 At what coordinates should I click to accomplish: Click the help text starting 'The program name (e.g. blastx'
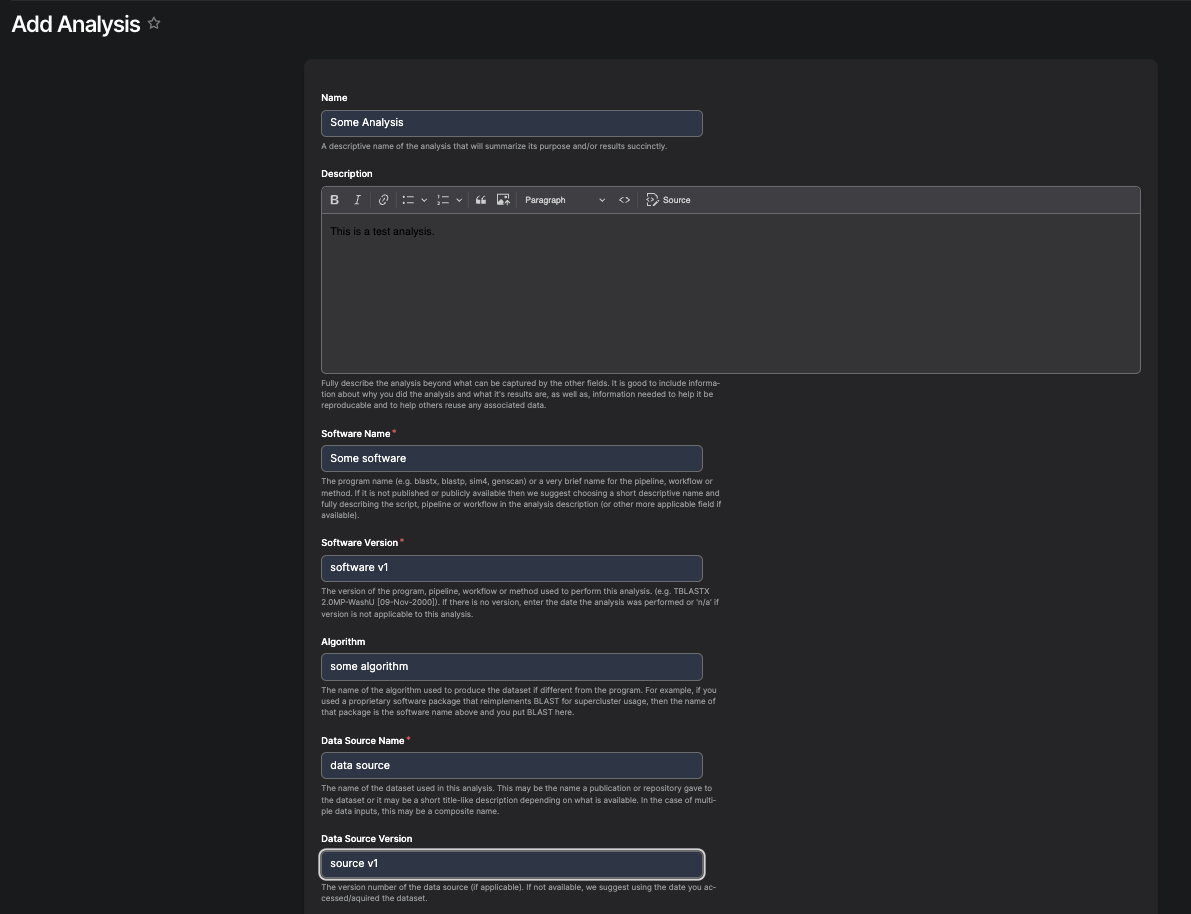click(x=521, y=498)
